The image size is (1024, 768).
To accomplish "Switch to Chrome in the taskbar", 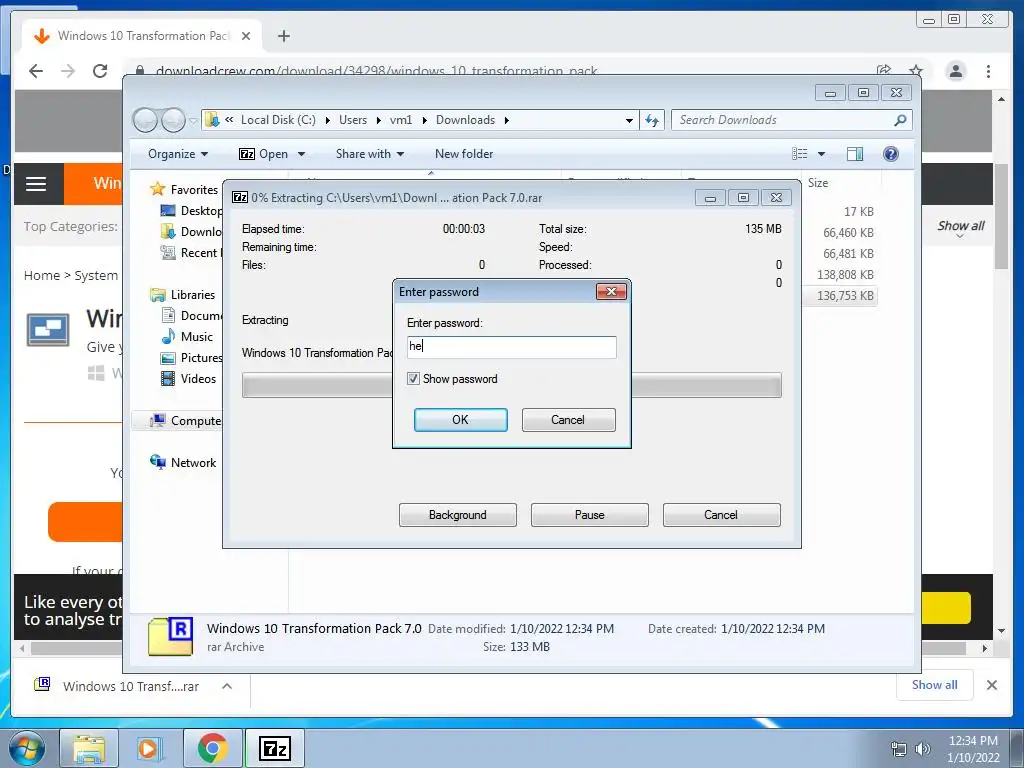I will (x=212, y=748).
